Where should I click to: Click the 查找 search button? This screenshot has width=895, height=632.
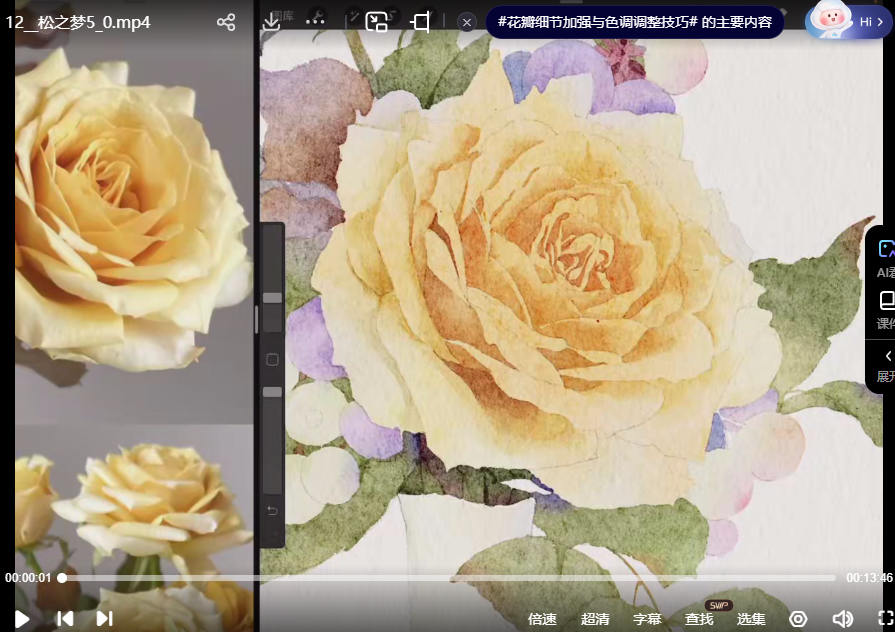point(699,619)
